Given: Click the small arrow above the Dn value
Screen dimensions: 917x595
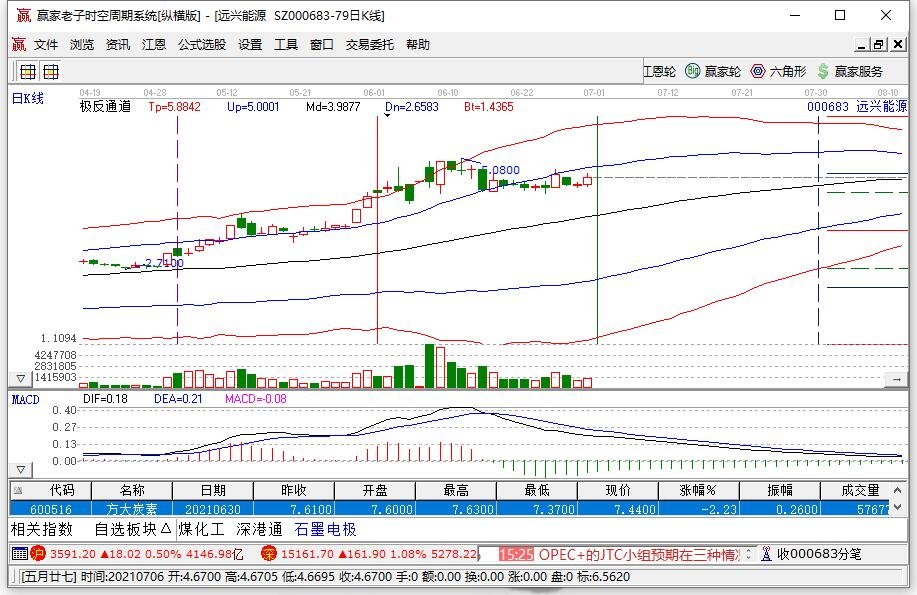Looking at the screenshot, I should click(x=387, y=115).
